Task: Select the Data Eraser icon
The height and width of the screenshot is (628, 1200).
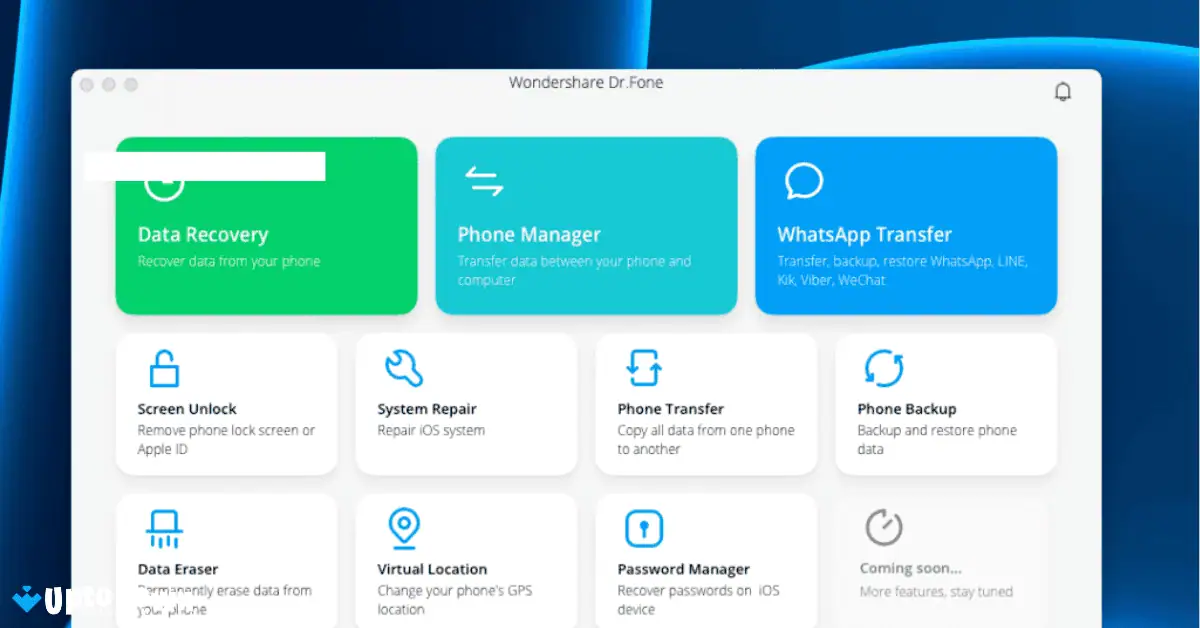Action: click(x=162, y=525)
